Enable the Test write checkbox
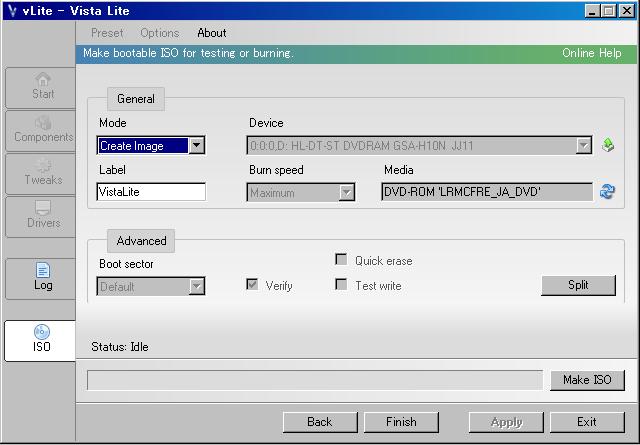This screenshot has width=640, height=445. click(341, 284)
